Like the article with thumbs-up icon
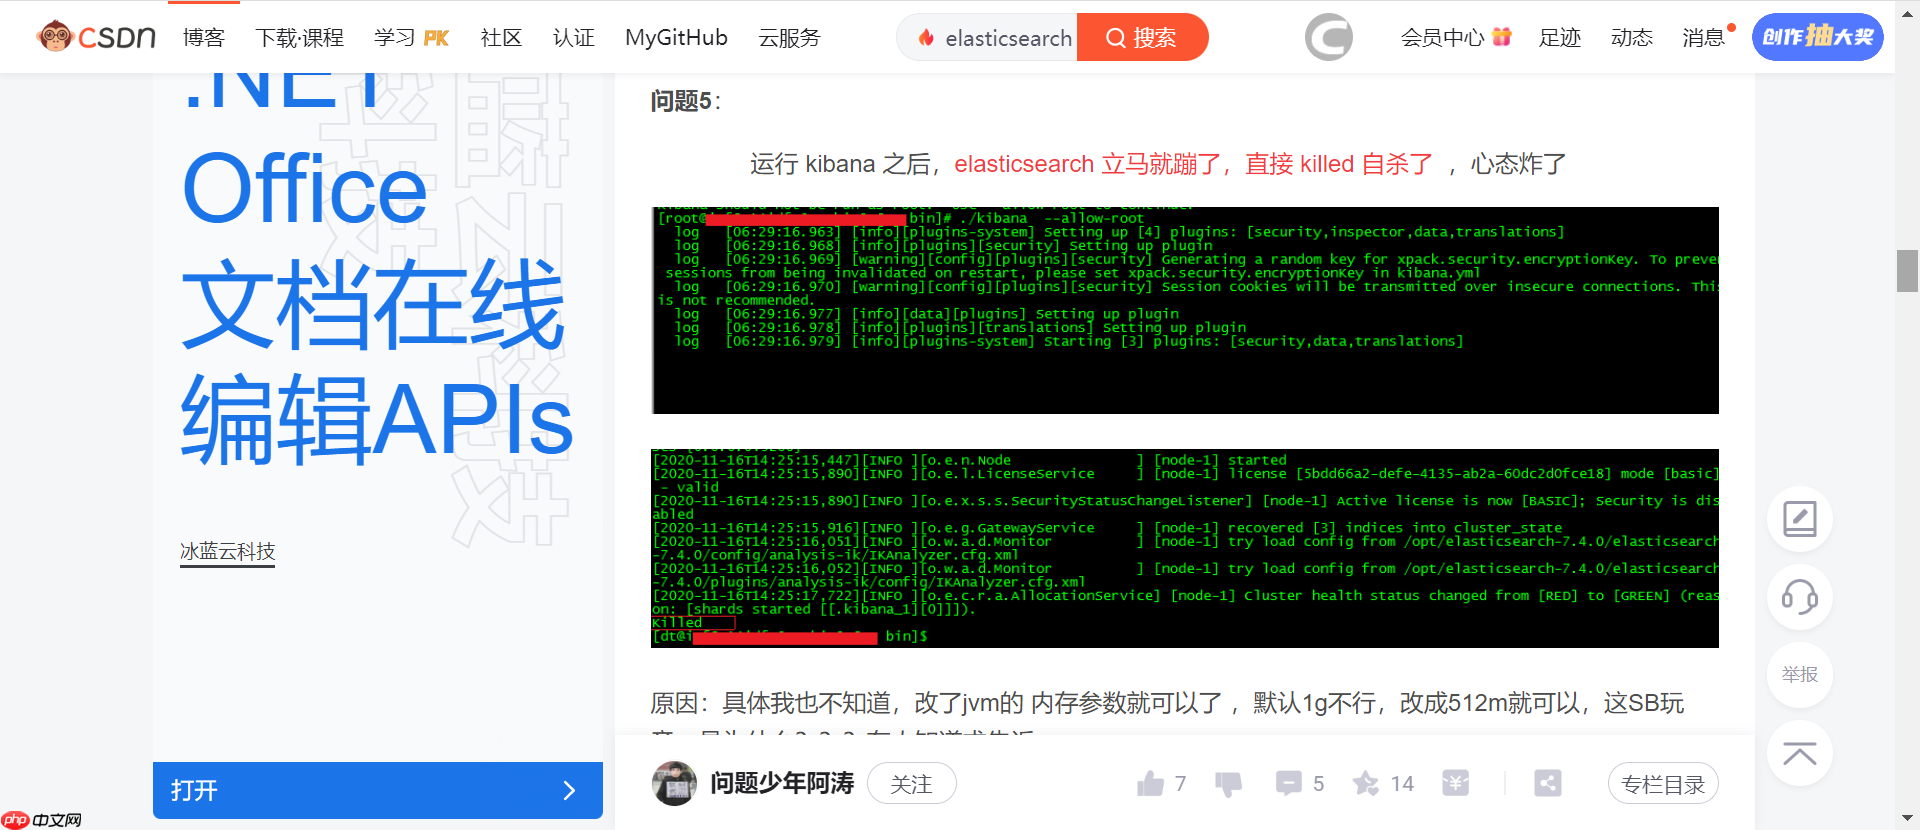This screenshot has width=1920, height=830. [x=1150, y=784]
